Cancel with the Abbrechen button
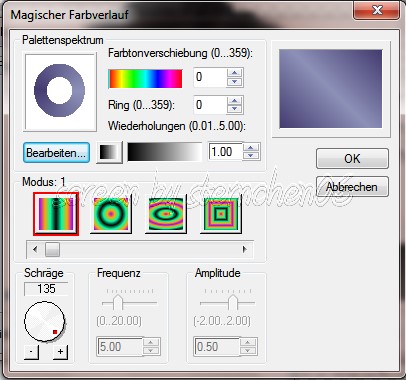 pyautogui.click(x=352, y=187)
